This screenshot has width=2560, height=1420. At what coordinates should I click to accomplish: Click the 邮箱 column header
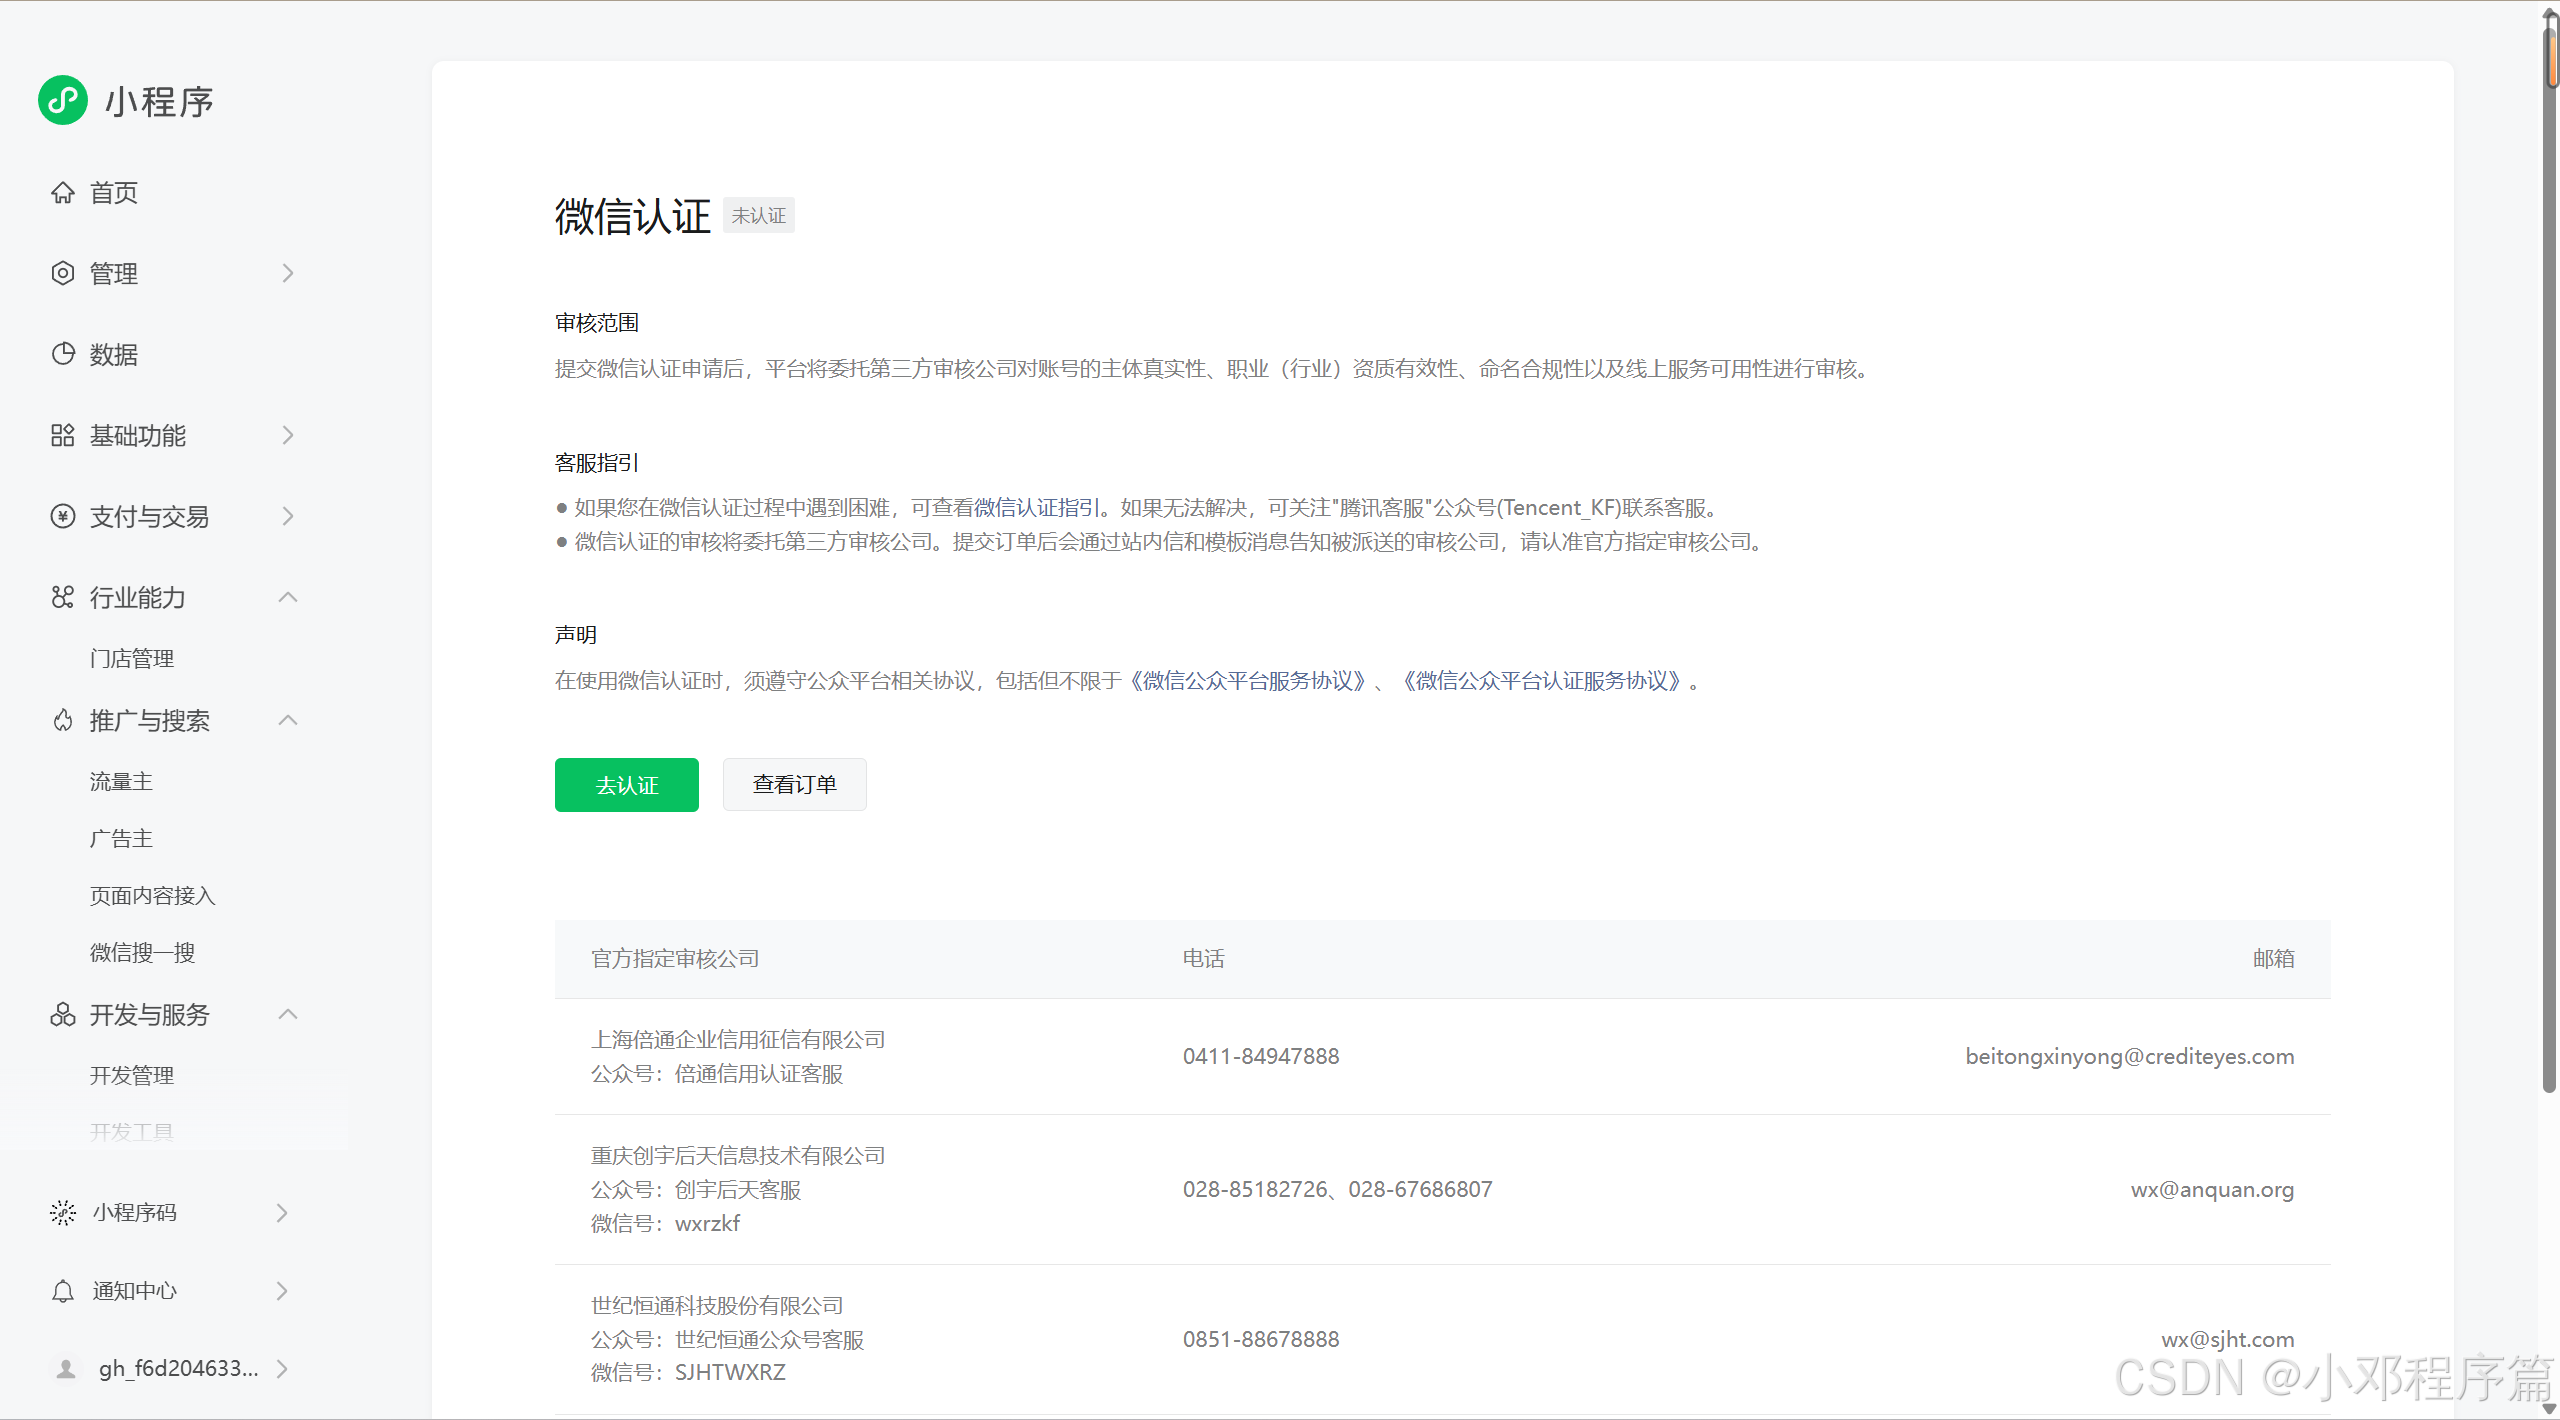(x=2274, y=959)
